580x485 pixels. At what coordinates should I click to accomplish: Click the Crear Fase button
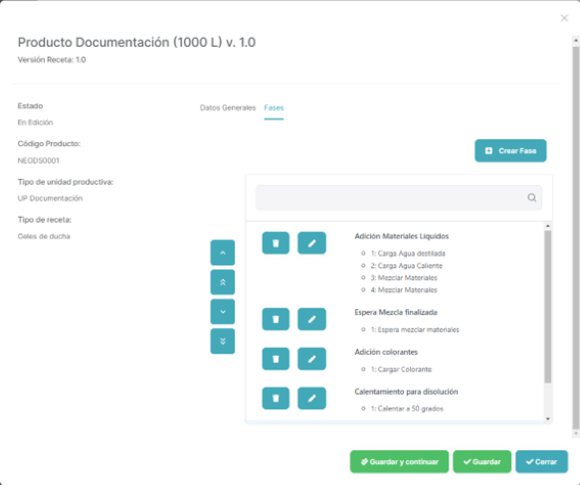510,151
